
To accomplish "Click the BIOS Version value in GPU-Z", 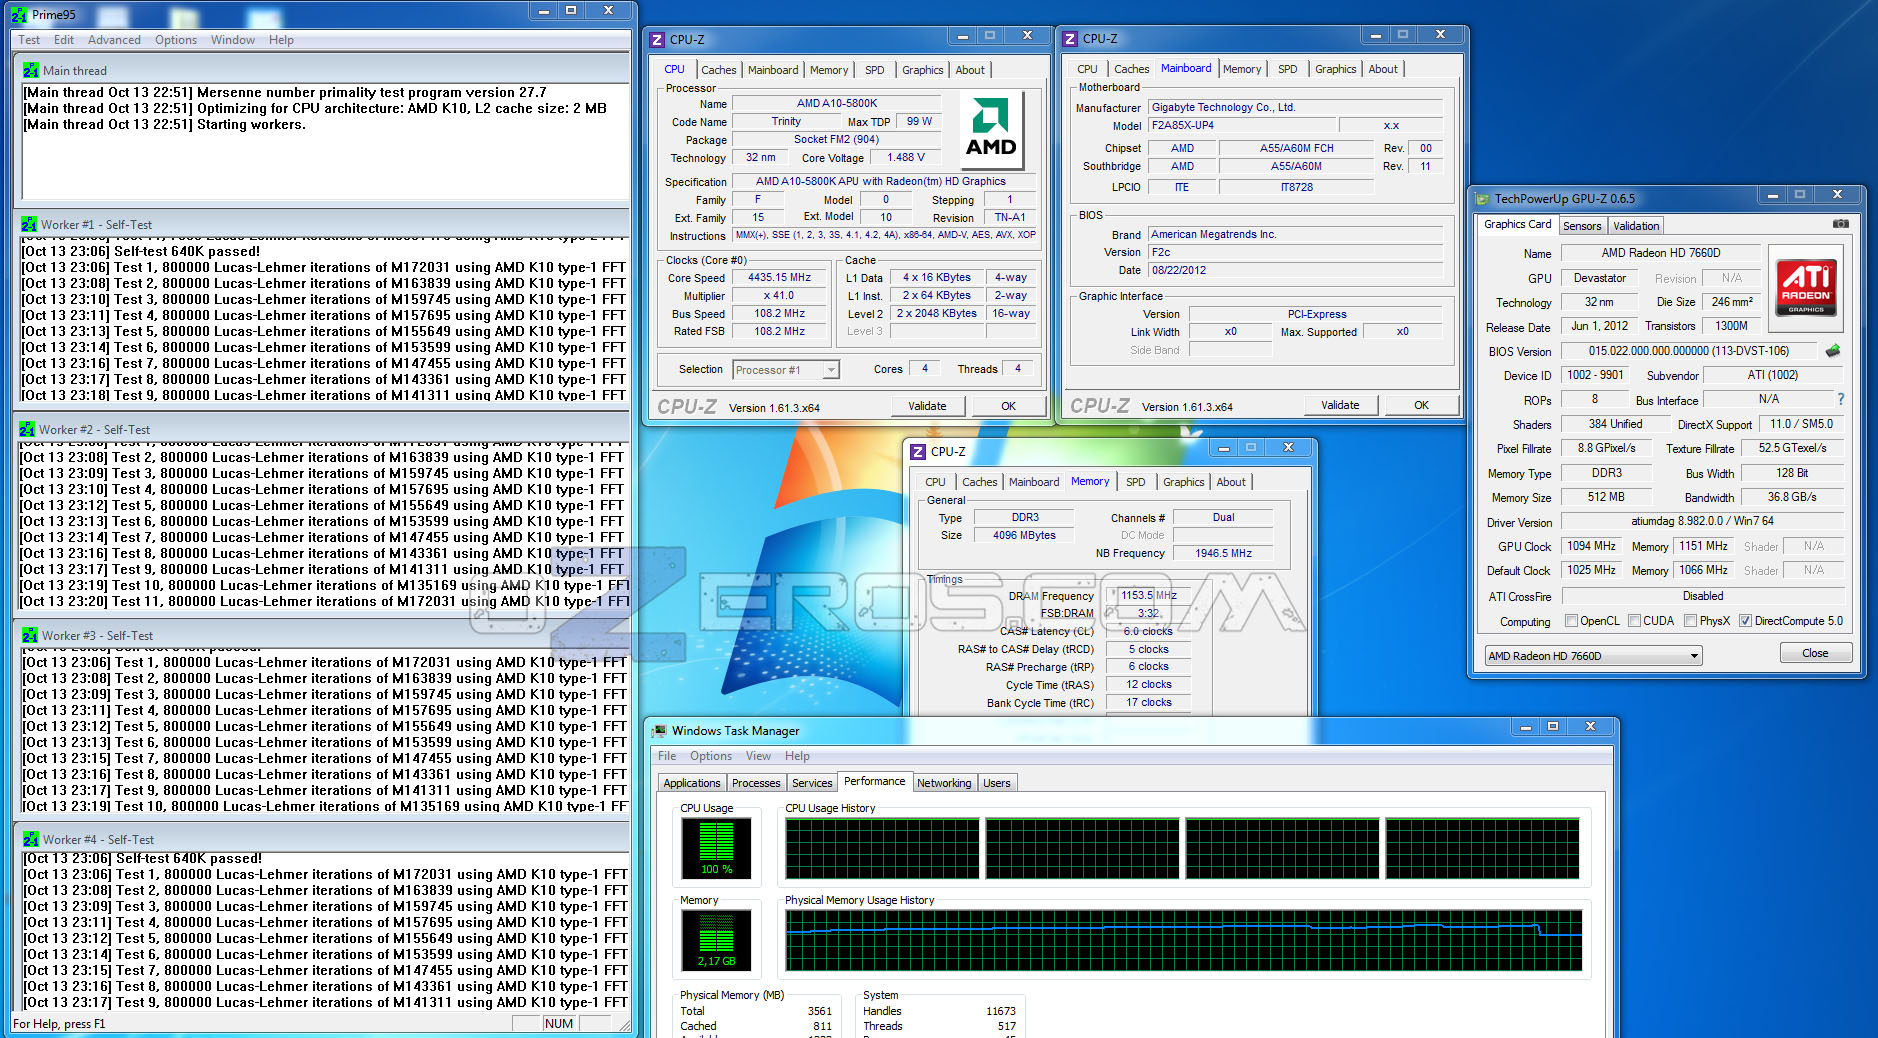I will (x=1689, y=351).
